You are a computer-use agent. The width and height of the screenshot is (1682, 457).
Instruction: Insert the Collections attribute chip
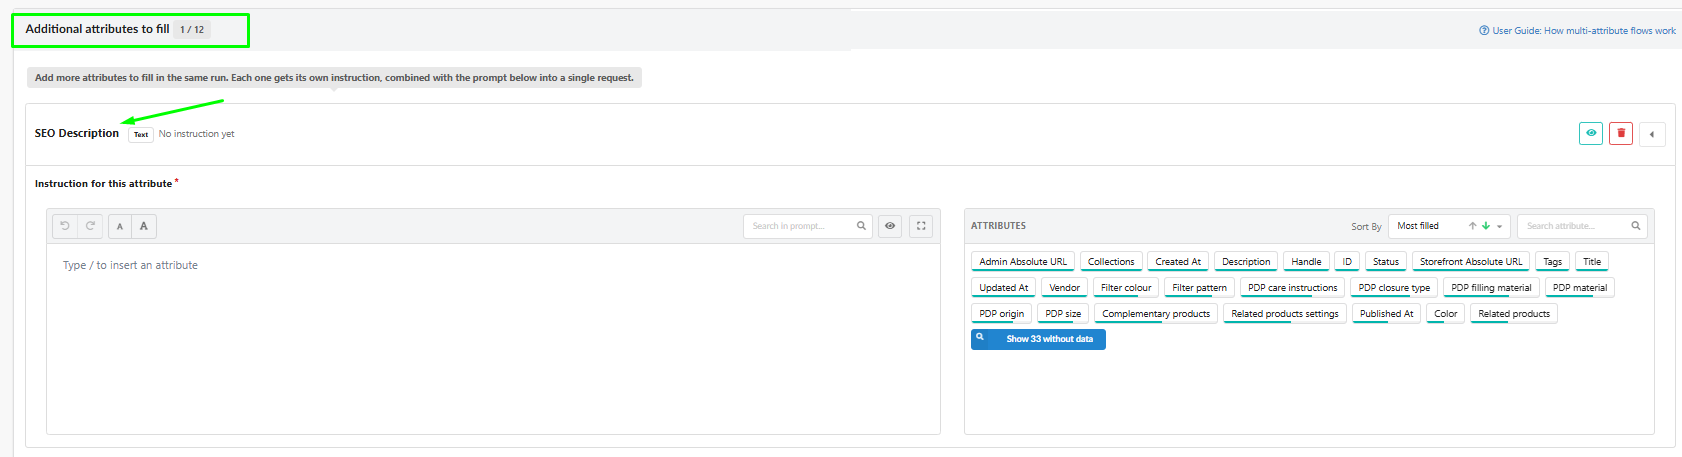point(1111,261)
